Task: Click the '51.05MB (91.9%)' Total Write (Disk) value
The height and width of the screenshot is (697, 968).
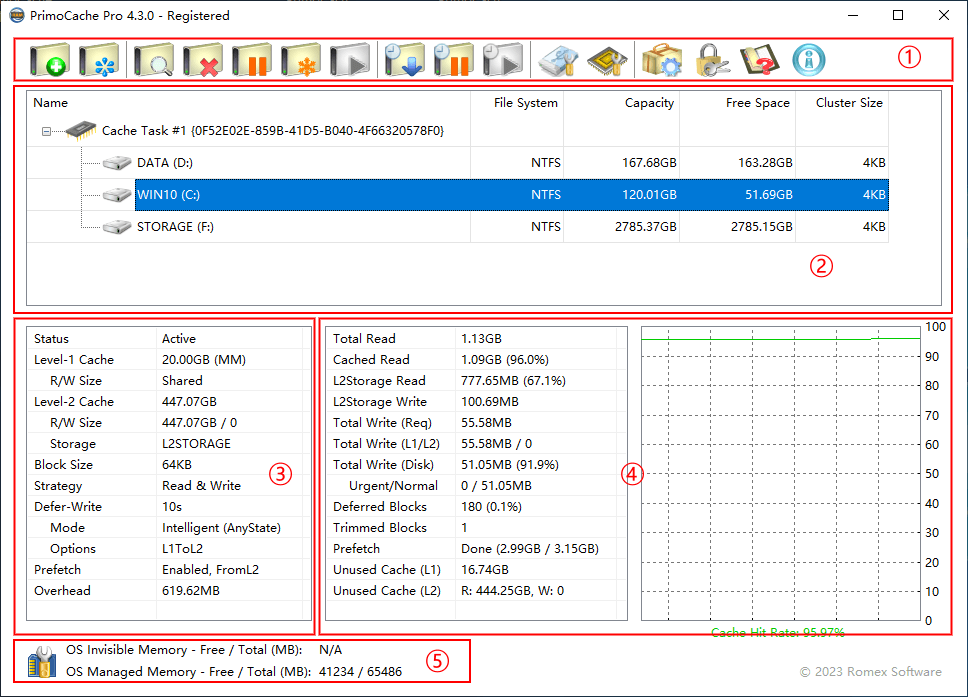Action: tap(509, 464)
